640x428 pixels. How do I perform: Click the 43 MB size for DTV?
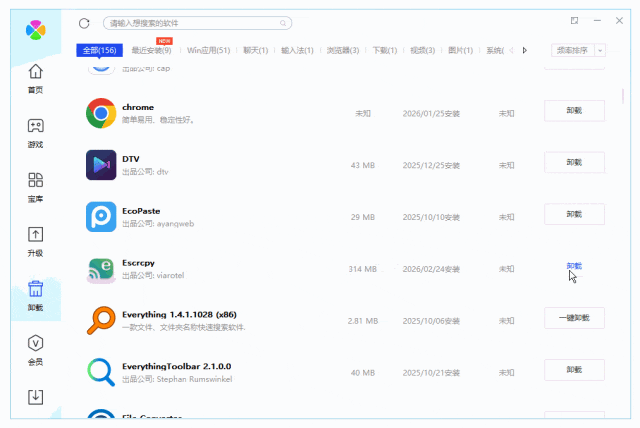(x=362, y=165)
